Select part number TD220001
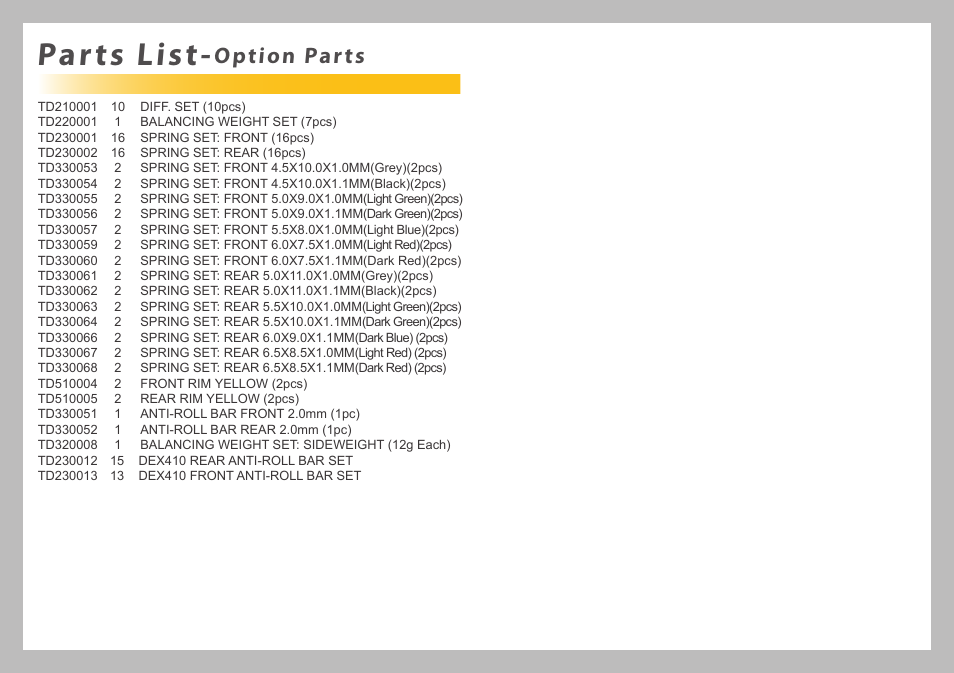954x673 pixels. point(68,122)
